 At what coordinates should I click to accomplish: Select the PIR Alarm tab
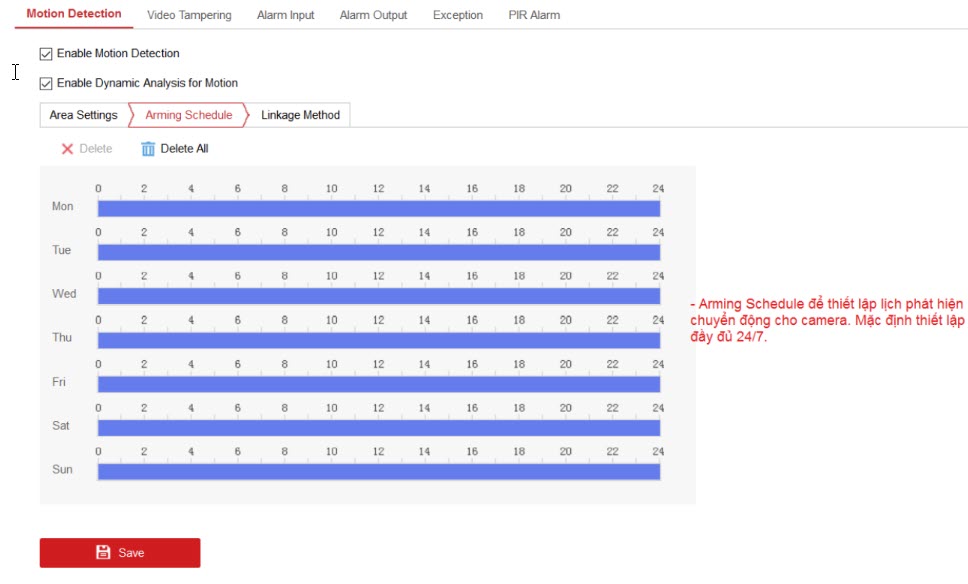[534, 15]
